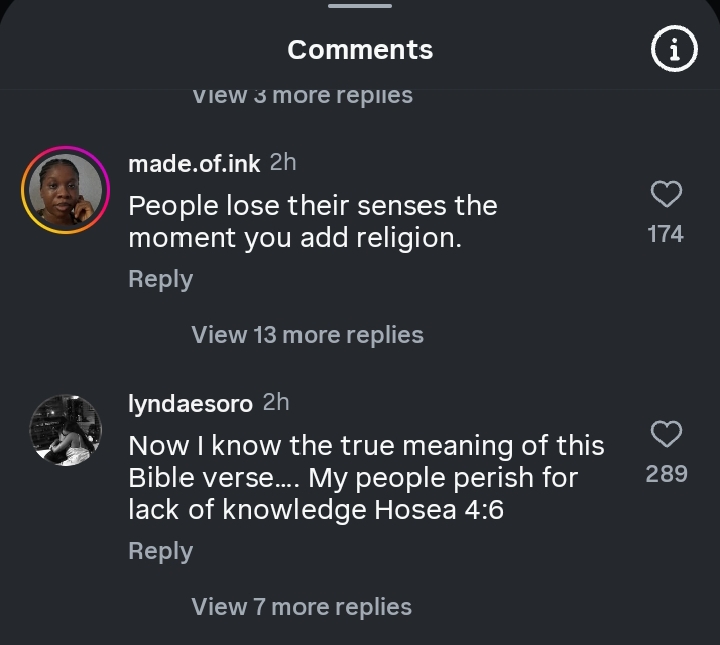
Task: Expand View 13 more replies
Action: tap(307, 335)
